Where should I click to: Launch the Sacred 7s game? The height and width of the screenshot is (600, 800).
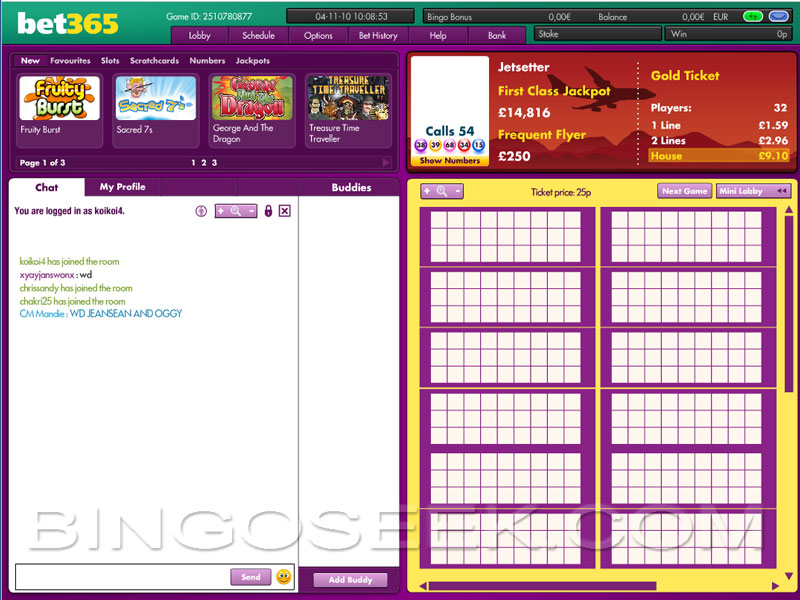[156, 110]
